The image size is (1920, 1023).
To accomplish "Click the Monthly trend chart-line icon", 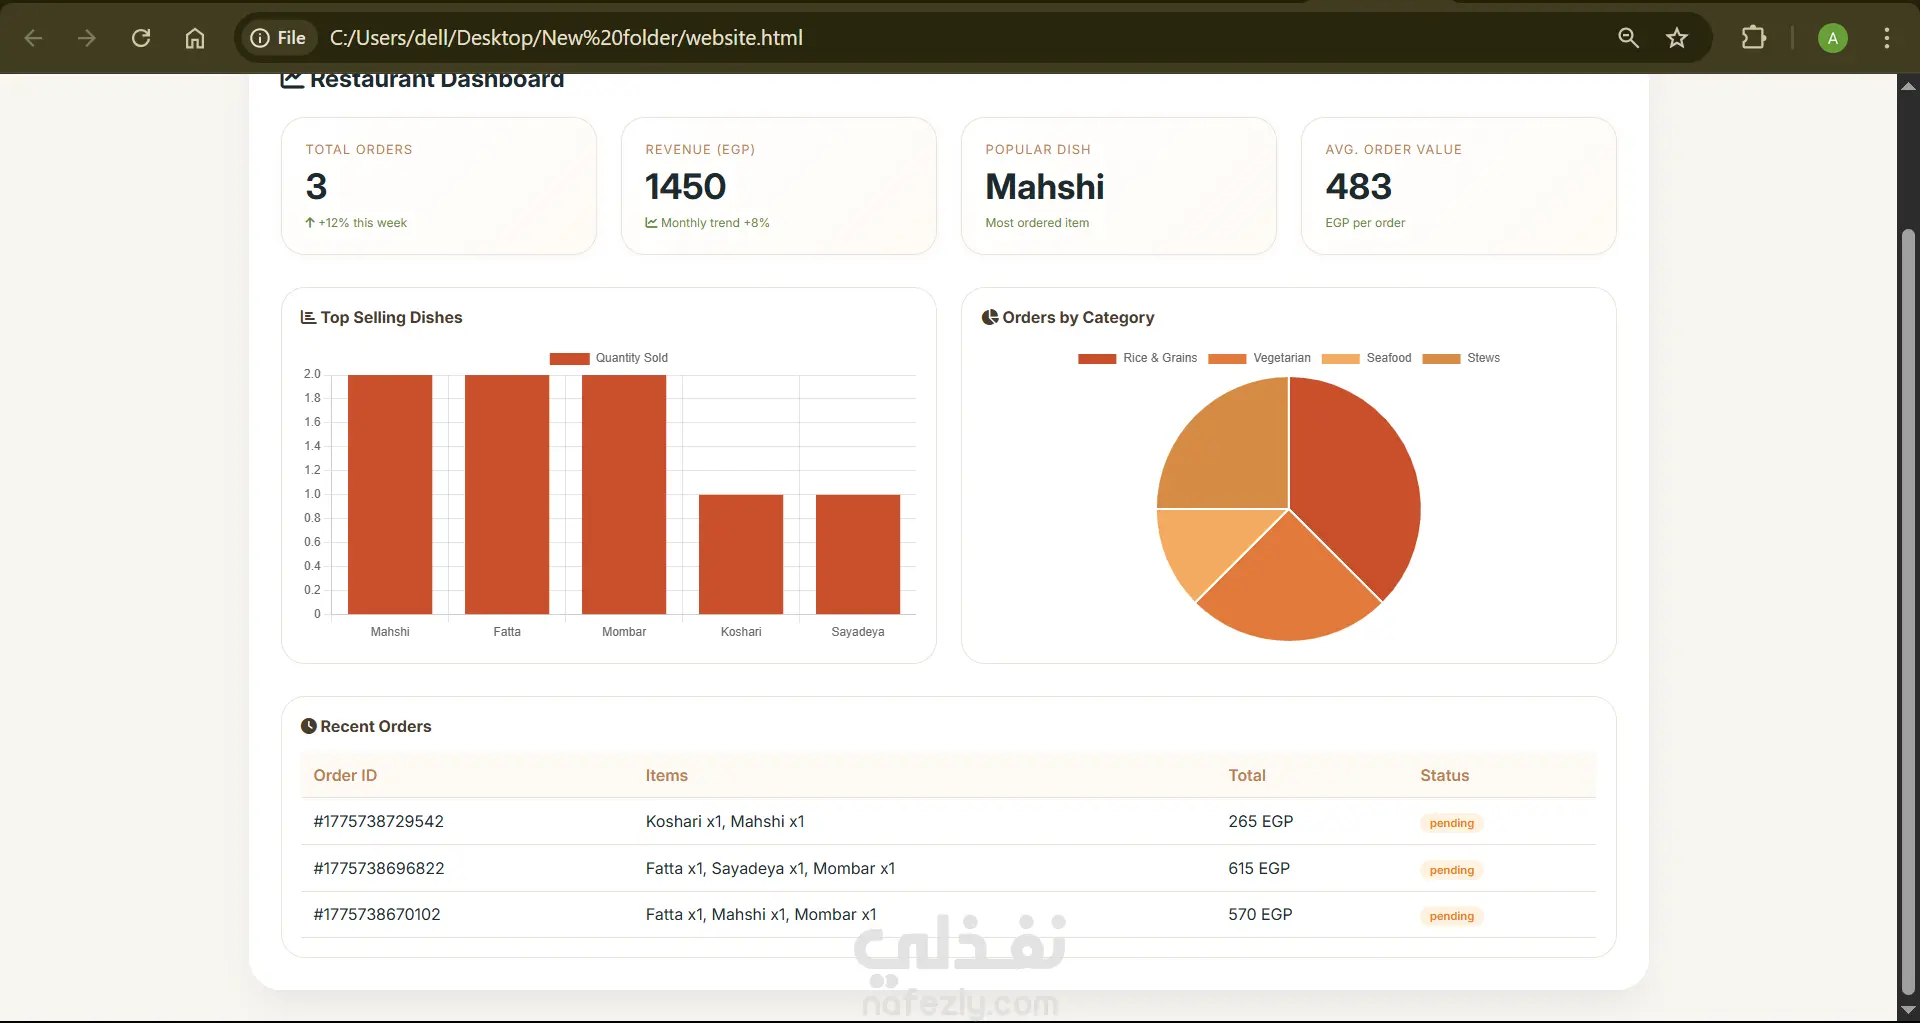I will click(x=651, y=223).
